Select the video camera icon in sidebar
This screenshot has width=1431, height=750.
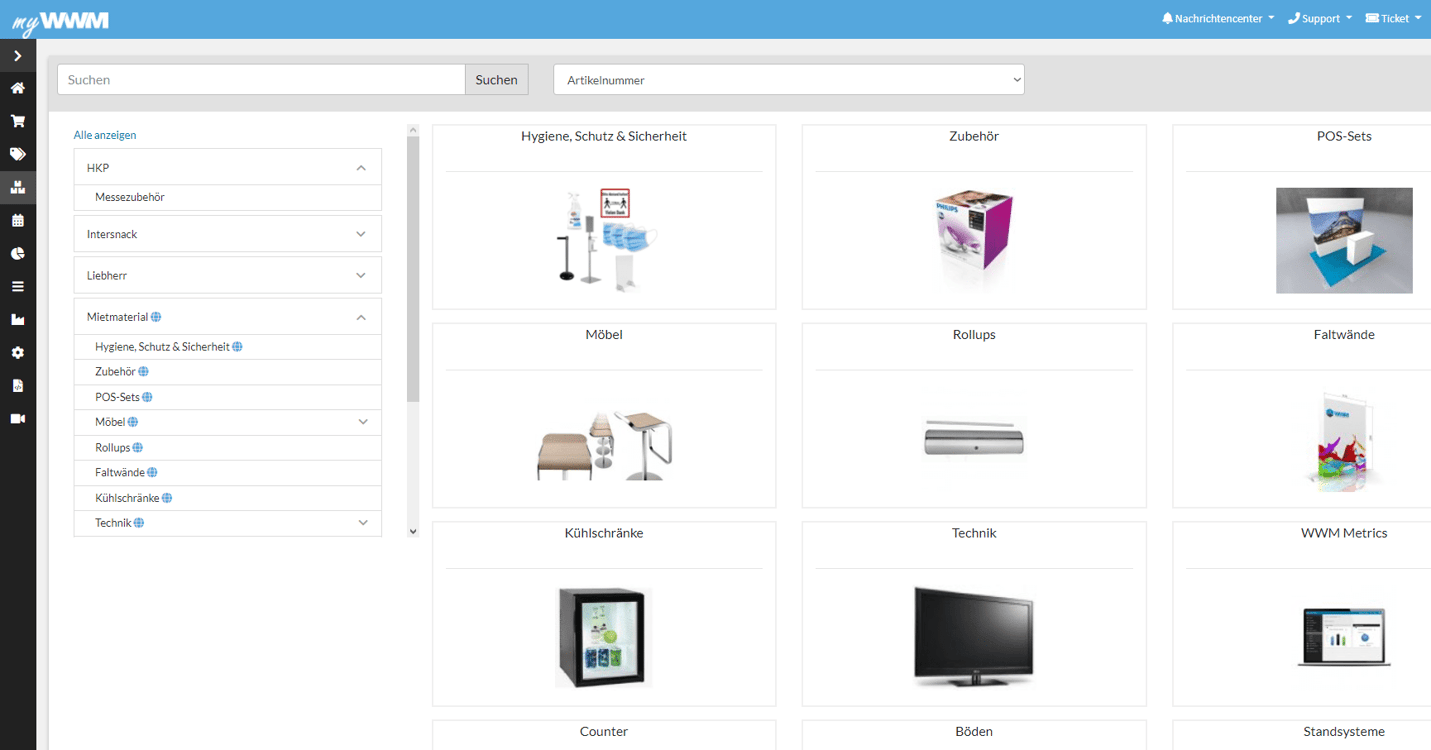click(17, 418)
